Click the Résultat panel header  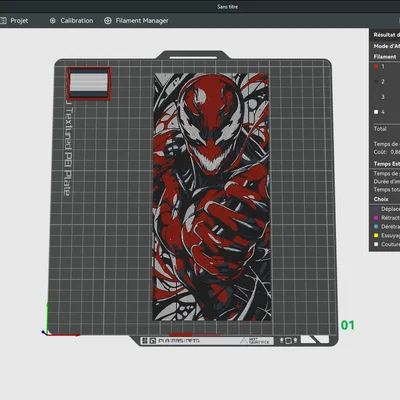tap(386, 35)
